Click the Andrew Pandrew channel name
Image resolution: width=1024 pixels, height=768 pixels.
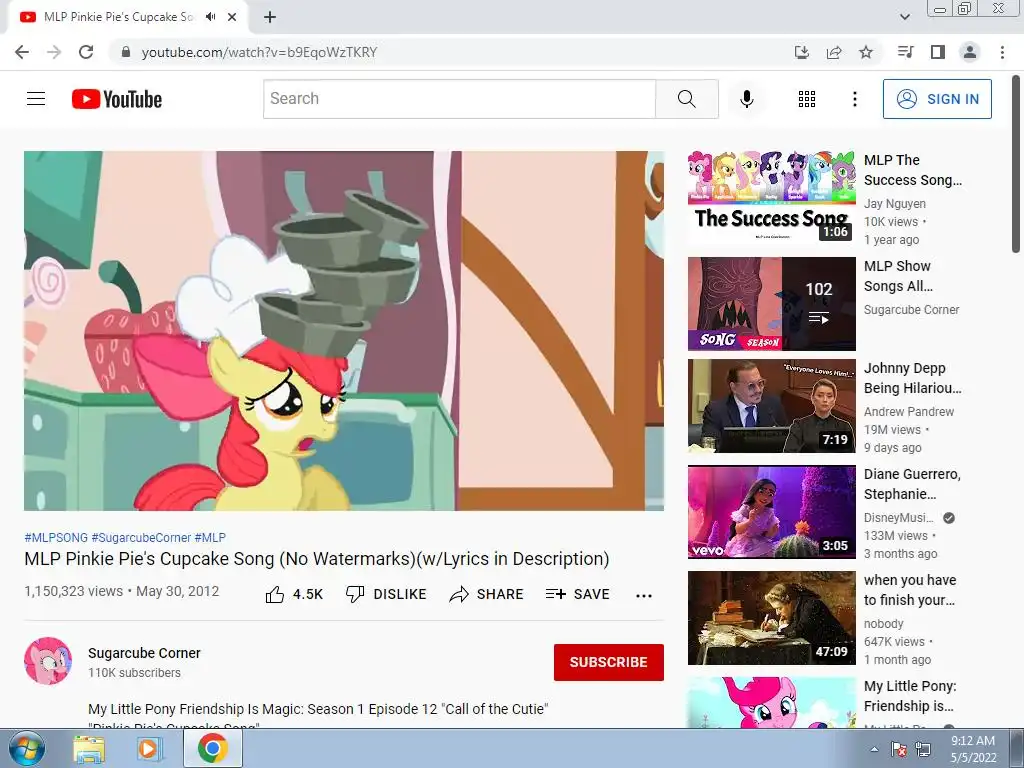point(909,411)
